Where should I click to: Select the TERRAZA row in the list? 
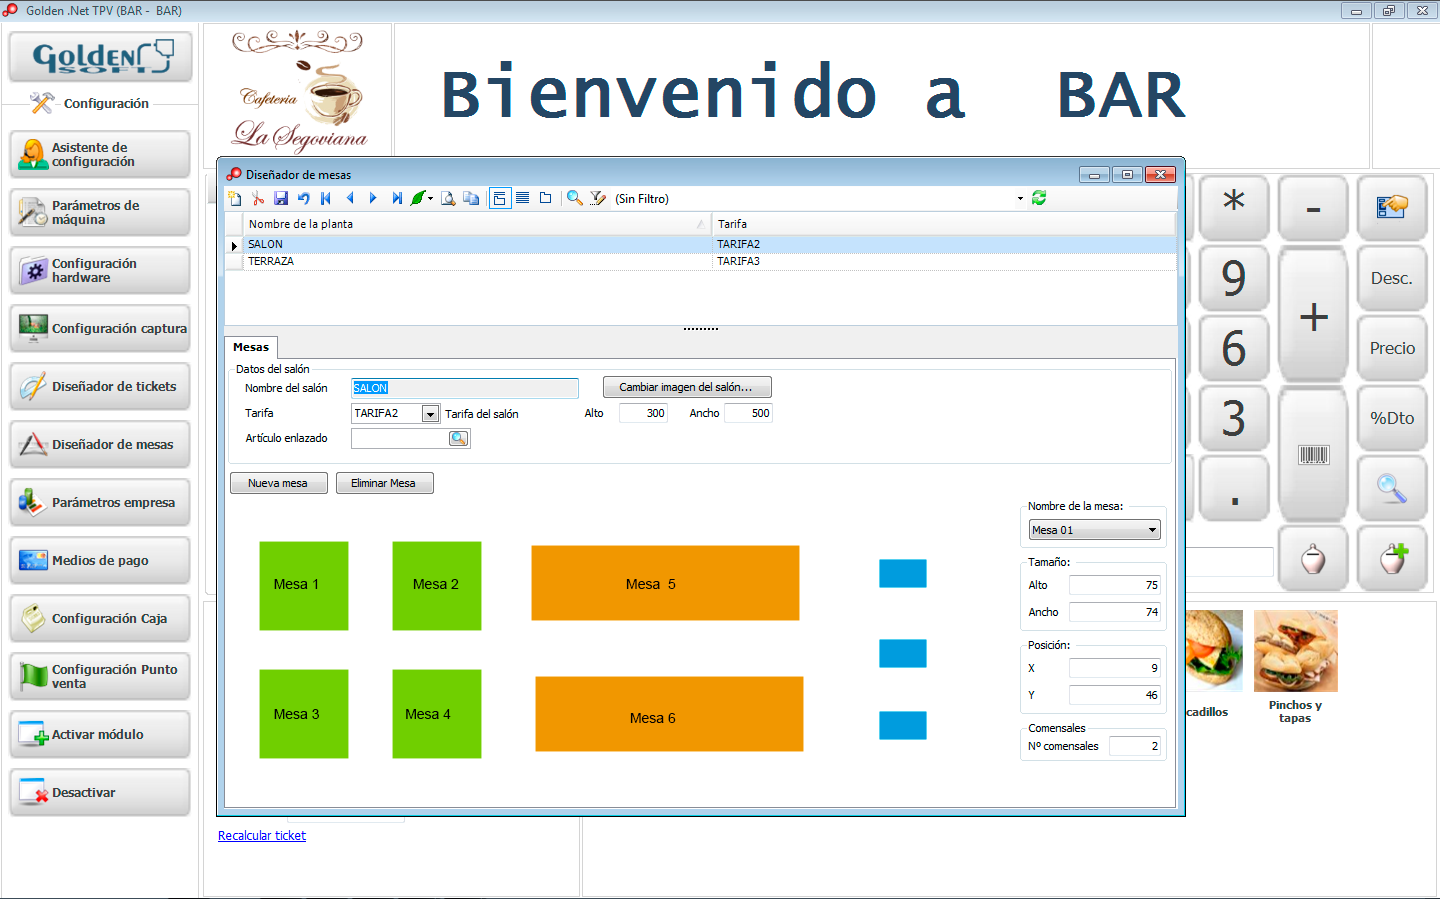point(700,261)
